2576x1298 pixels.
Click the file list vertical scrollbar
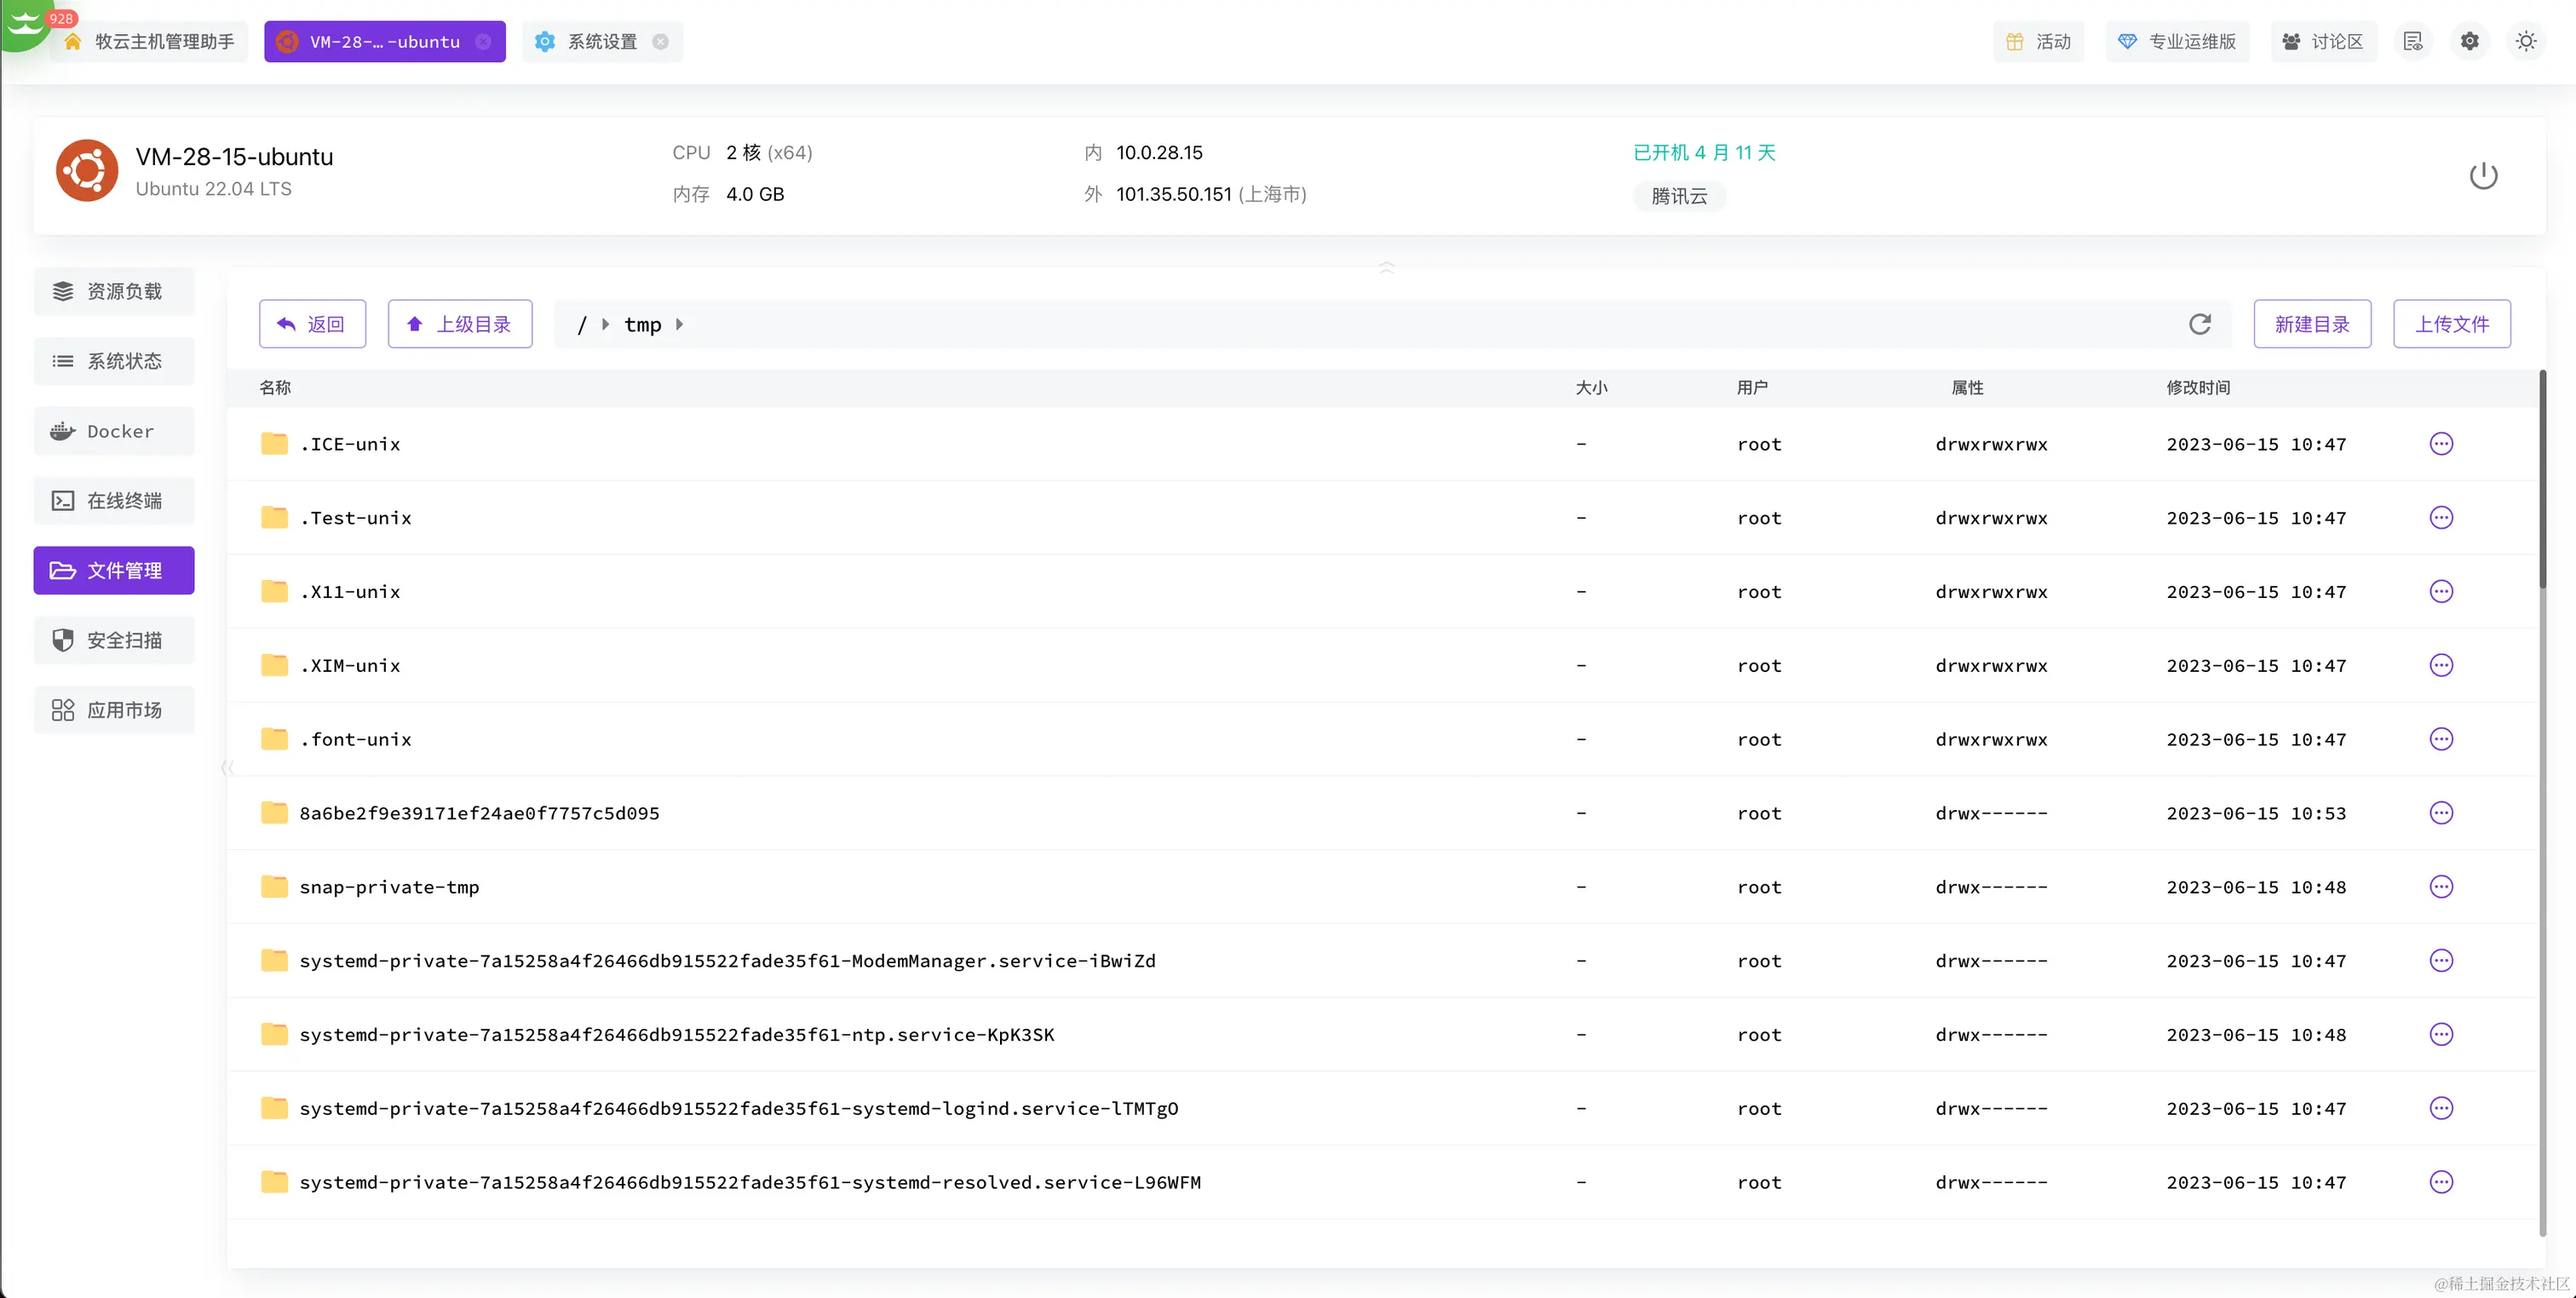2542,480
